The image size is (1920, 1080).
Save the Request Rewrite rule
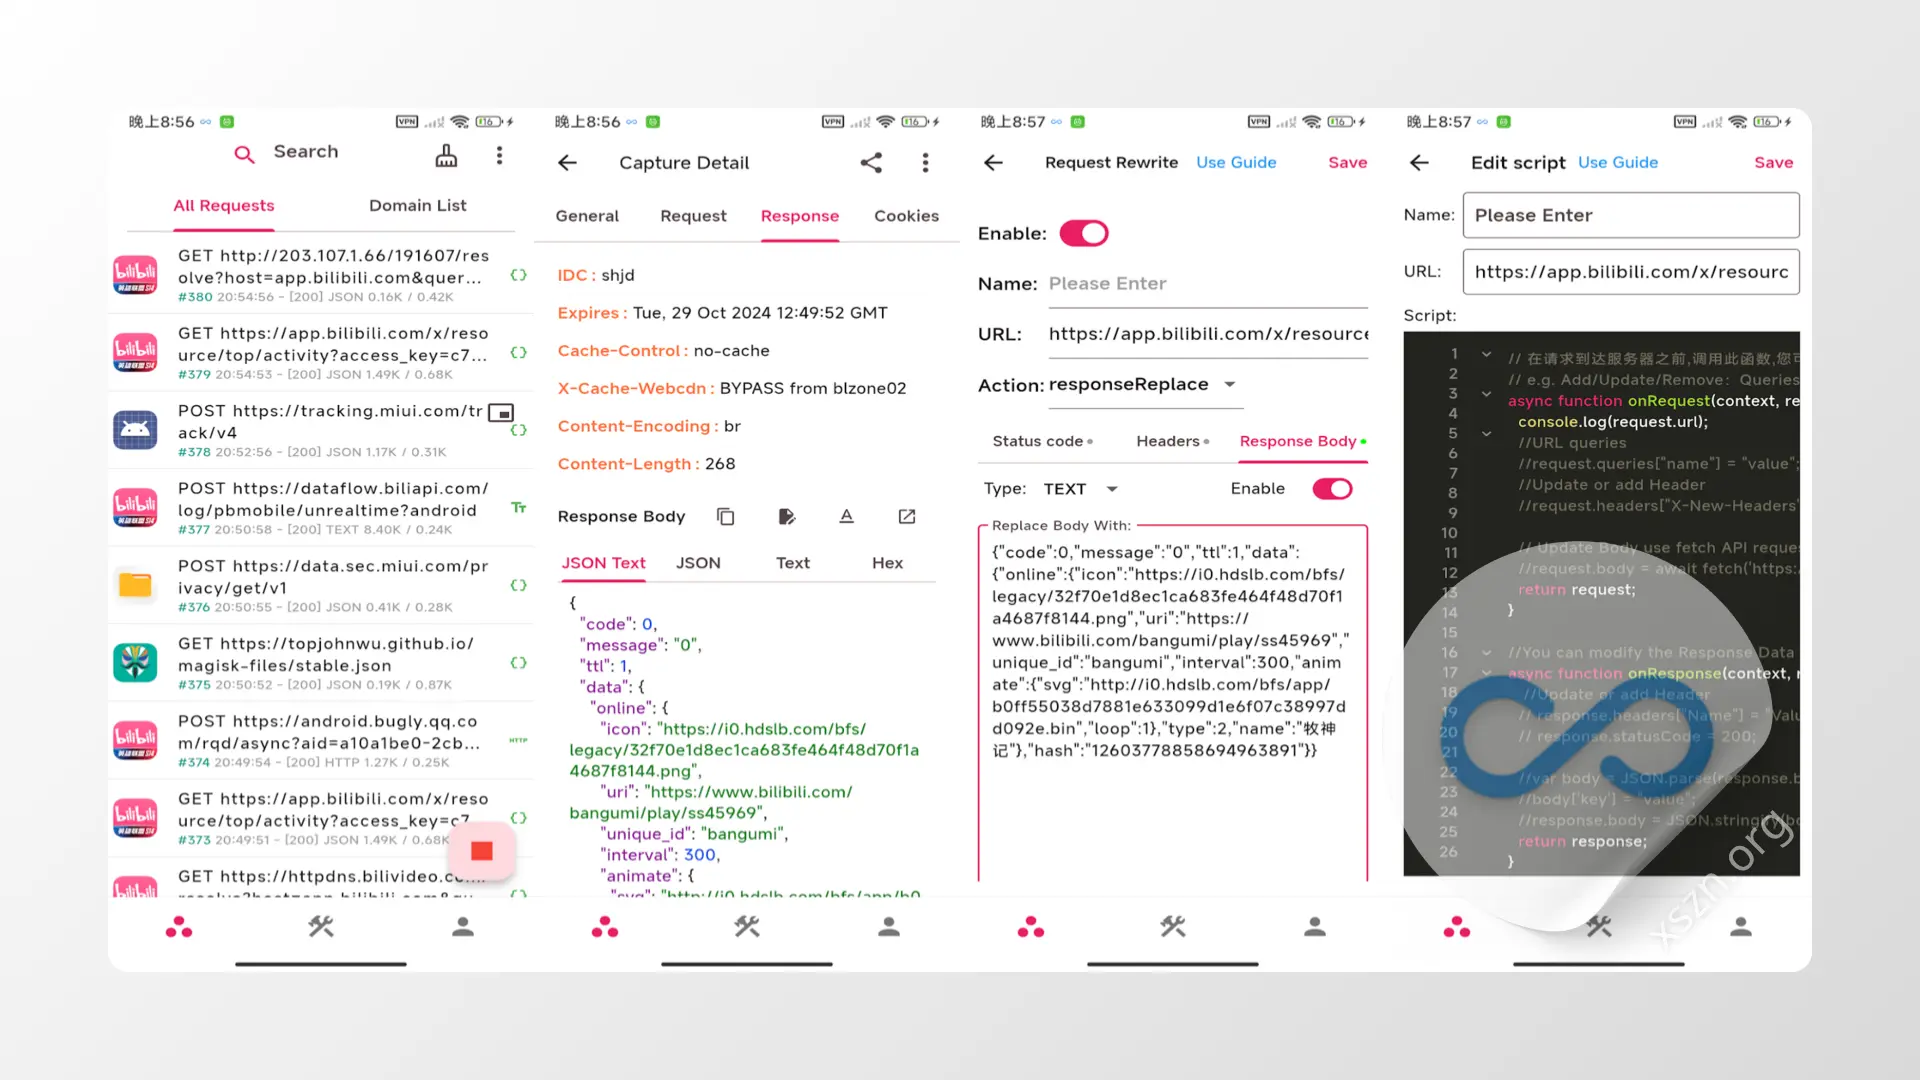point(1347,163)
